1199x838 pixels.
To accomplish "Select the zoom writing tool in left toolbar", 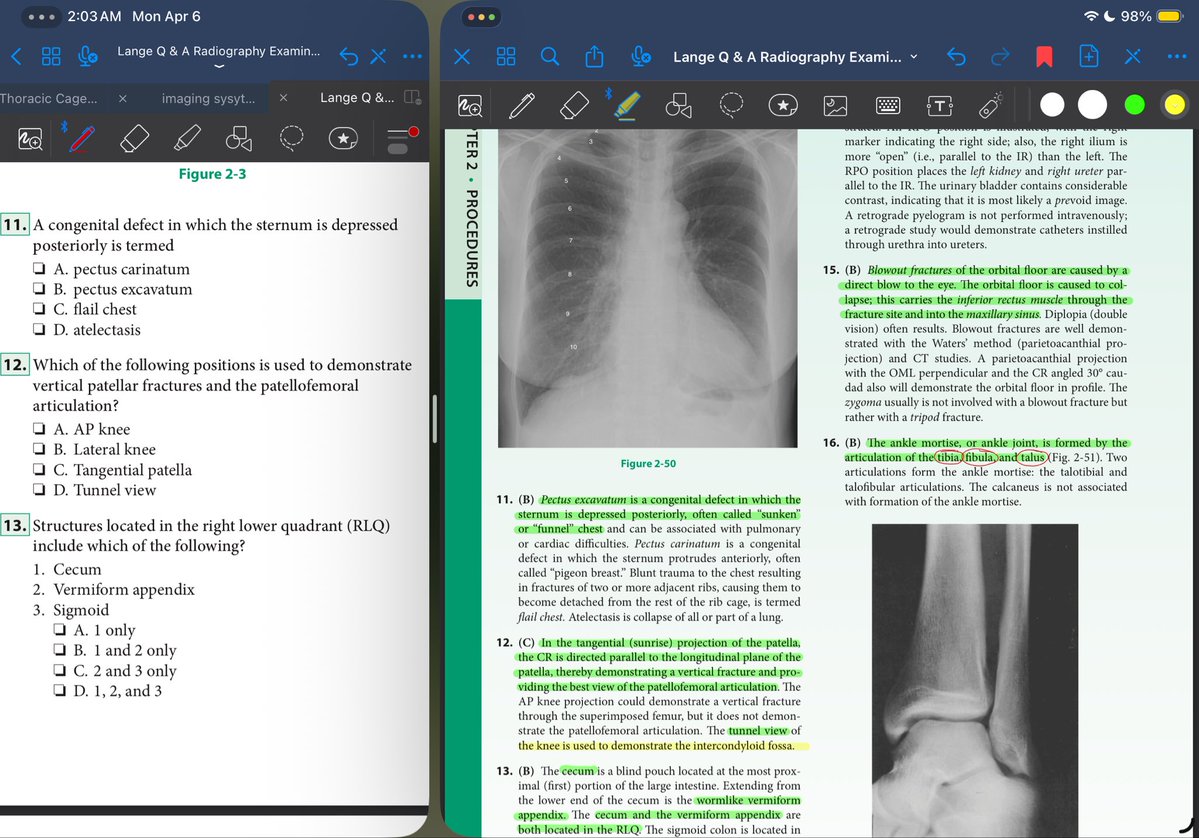I will click(30, 139).
